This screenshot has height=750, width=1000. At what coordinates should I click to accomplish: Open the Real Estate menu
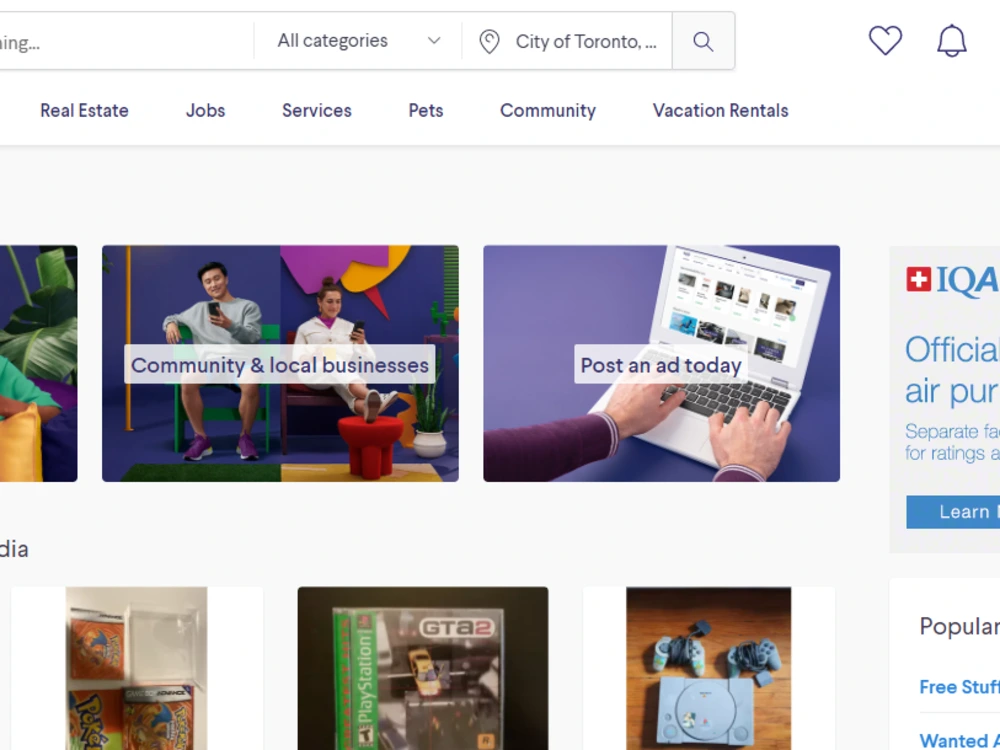[84, 110]
